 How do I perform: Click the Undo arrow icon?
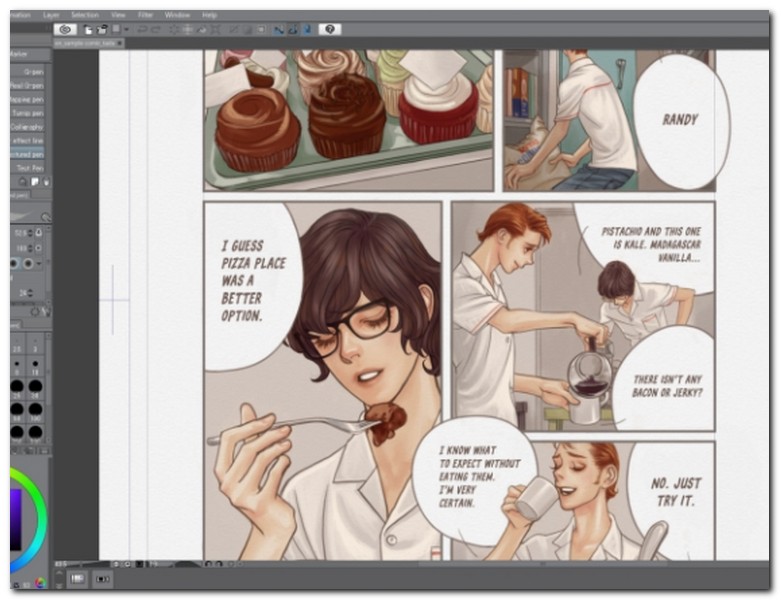142,30
